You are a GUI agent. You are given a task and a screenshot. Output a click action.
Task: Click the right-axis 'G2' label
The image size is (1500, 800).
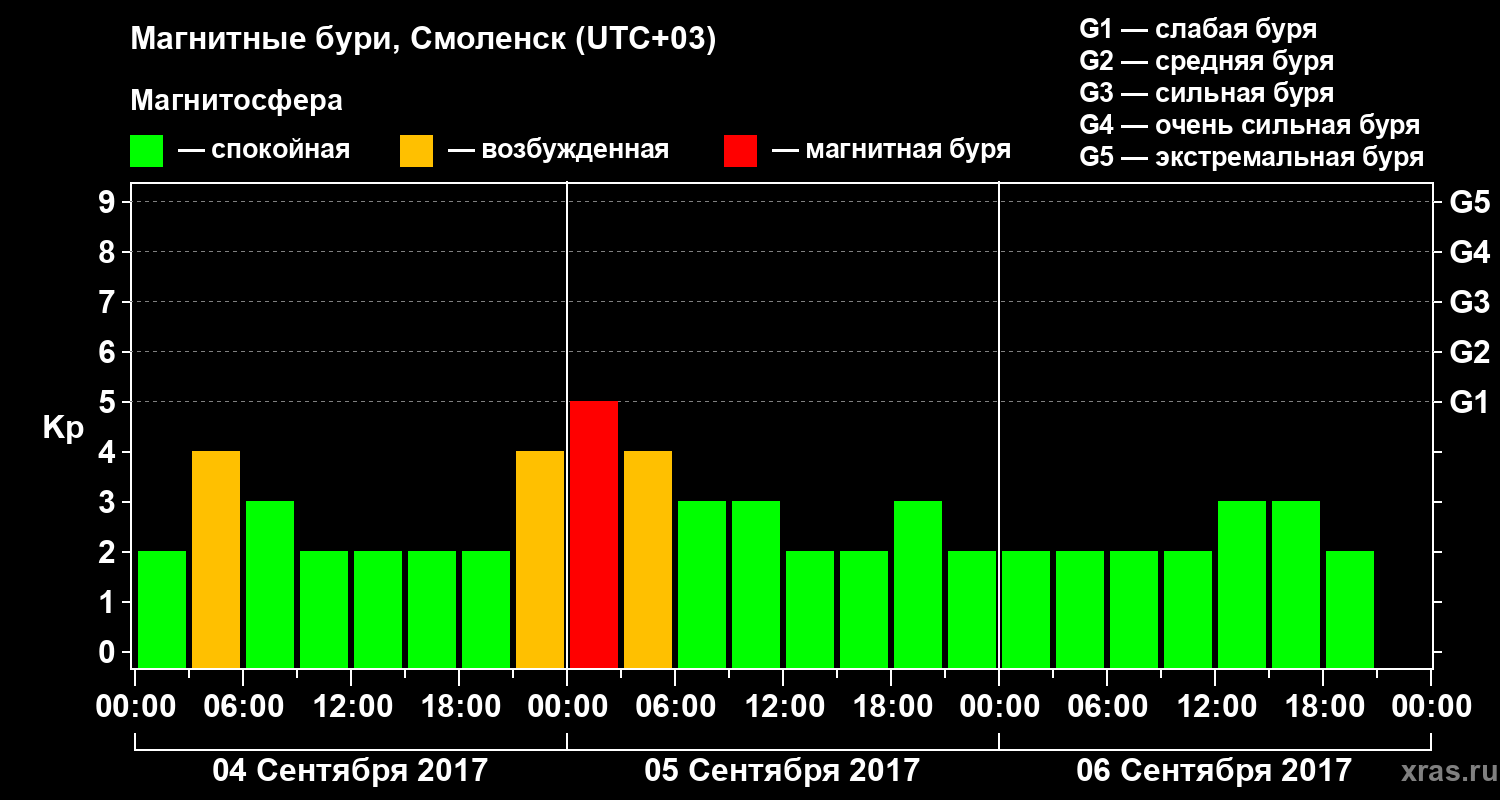[1470, 352]
